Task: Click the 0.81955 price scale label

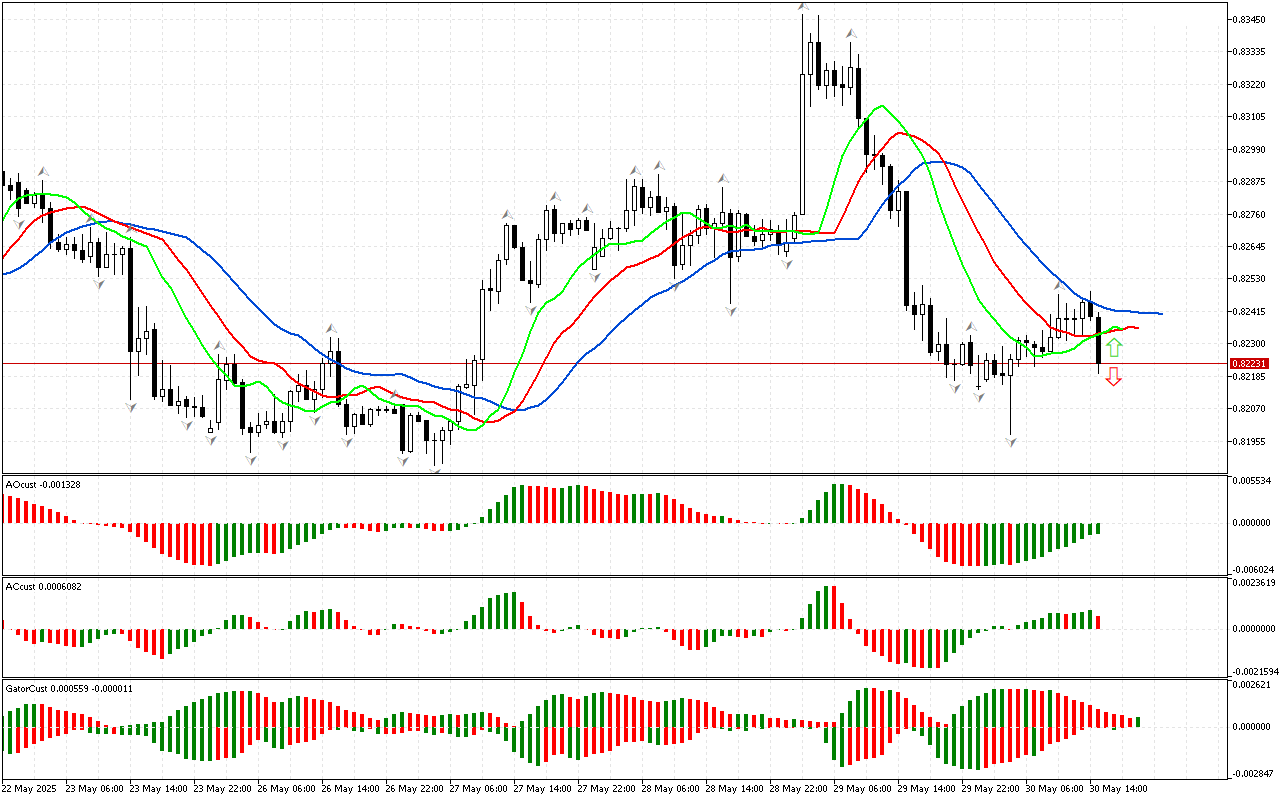Action: point(1251,441)
